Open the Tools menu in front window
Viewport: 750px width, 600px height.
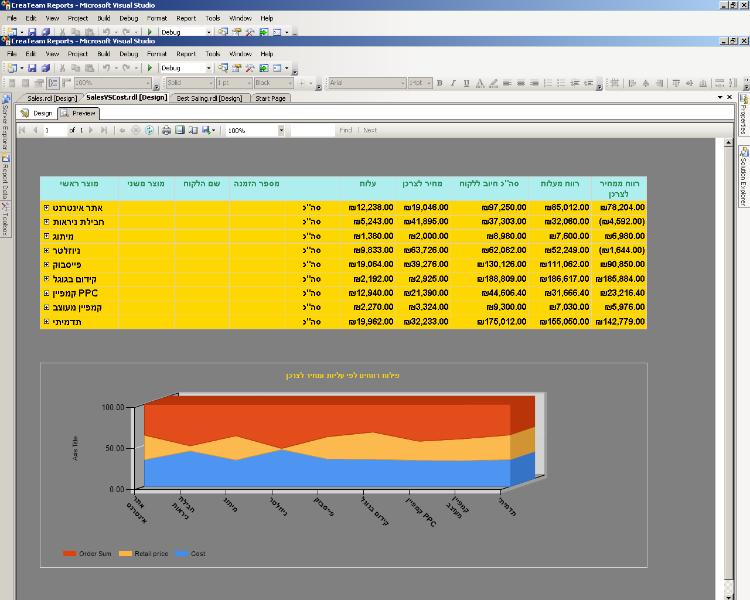pyautogui.click(x=212, y=54)
